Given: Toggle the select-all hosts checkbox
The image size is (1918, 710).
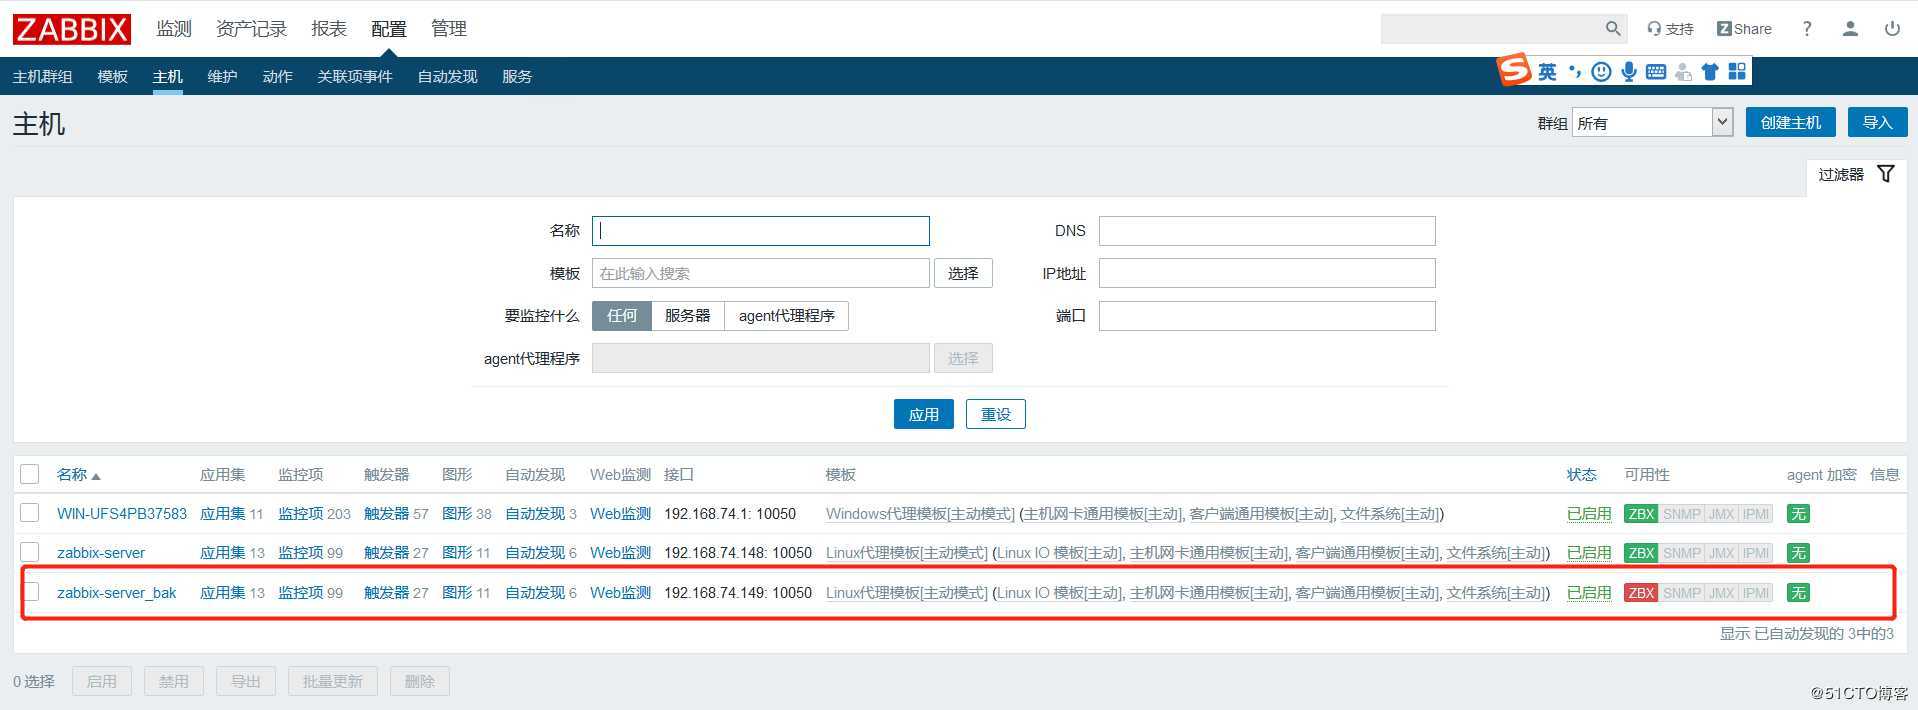Looking at the screenshot, I should tap(30, 474).
